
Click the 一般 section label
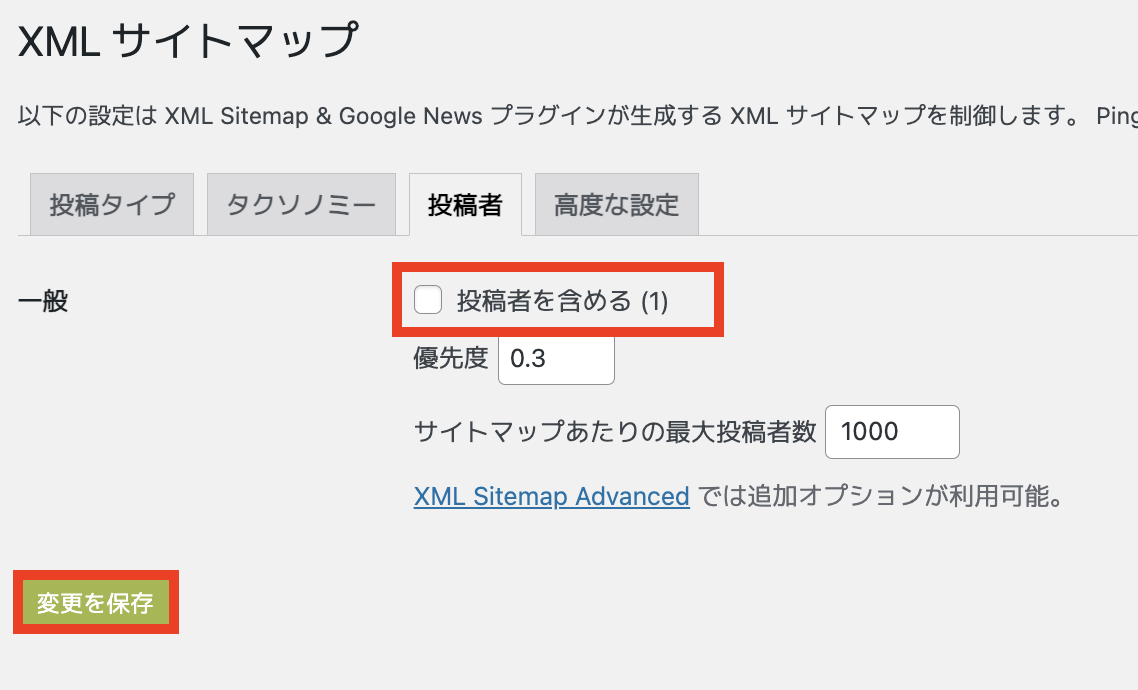pyautogui.click(x=43, y=300)
